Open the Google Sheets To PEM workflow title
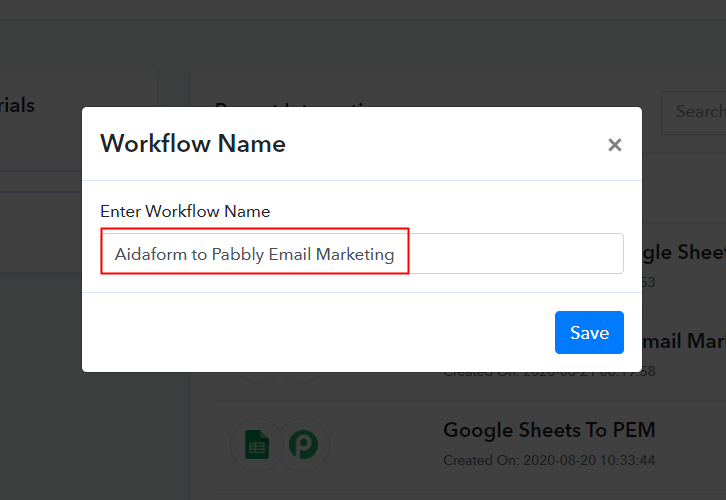Screen dimensions: 726x500 click(x=549, y=430)
